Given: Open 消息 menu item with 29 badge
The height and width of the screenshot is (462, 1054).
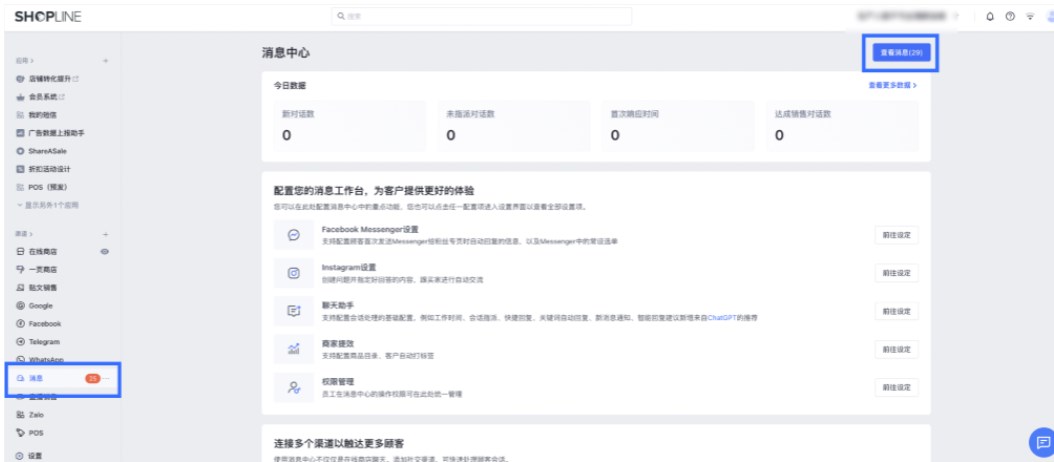Looking at the screenshot, I should click(x=36, y=379).
